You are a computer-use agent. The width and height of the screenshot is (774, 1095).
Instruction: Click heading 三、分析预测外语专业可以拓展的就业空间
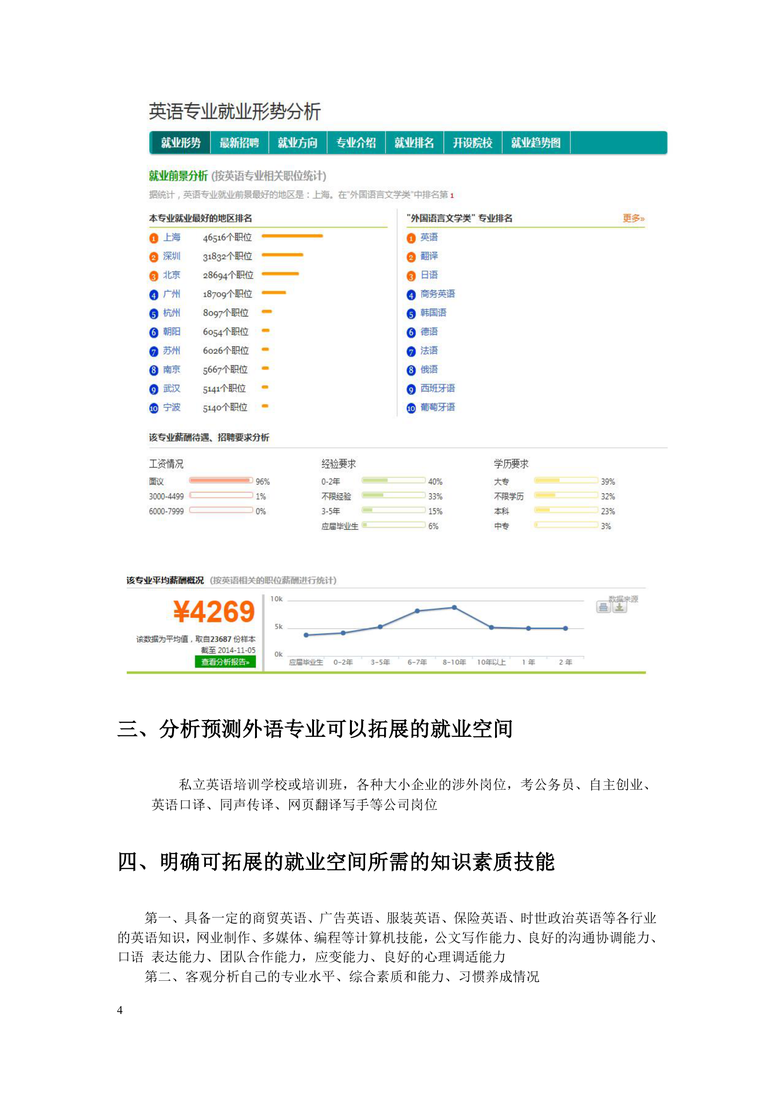[315, 729]
